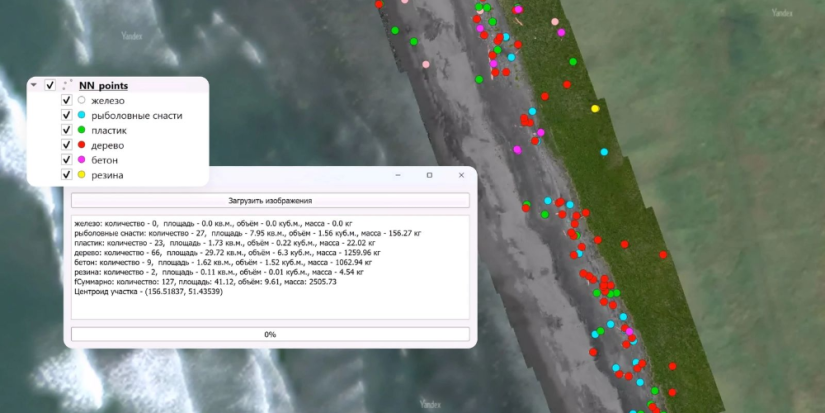Click the Центроид участка coordinates line
Image resolution: width=825 pixels, height=413 pixels.
click(148, 292)
